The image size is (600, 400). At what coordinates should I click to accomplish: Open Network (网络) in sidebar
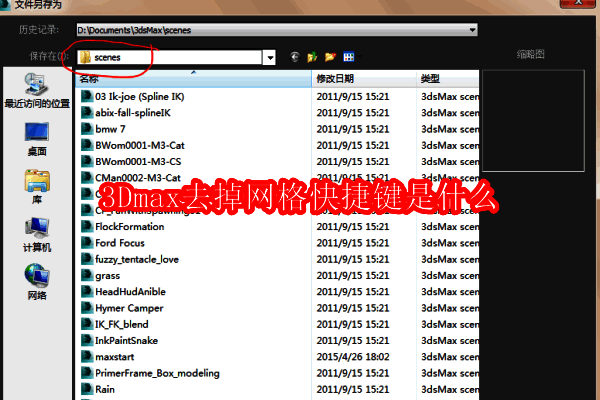(37, 281)
